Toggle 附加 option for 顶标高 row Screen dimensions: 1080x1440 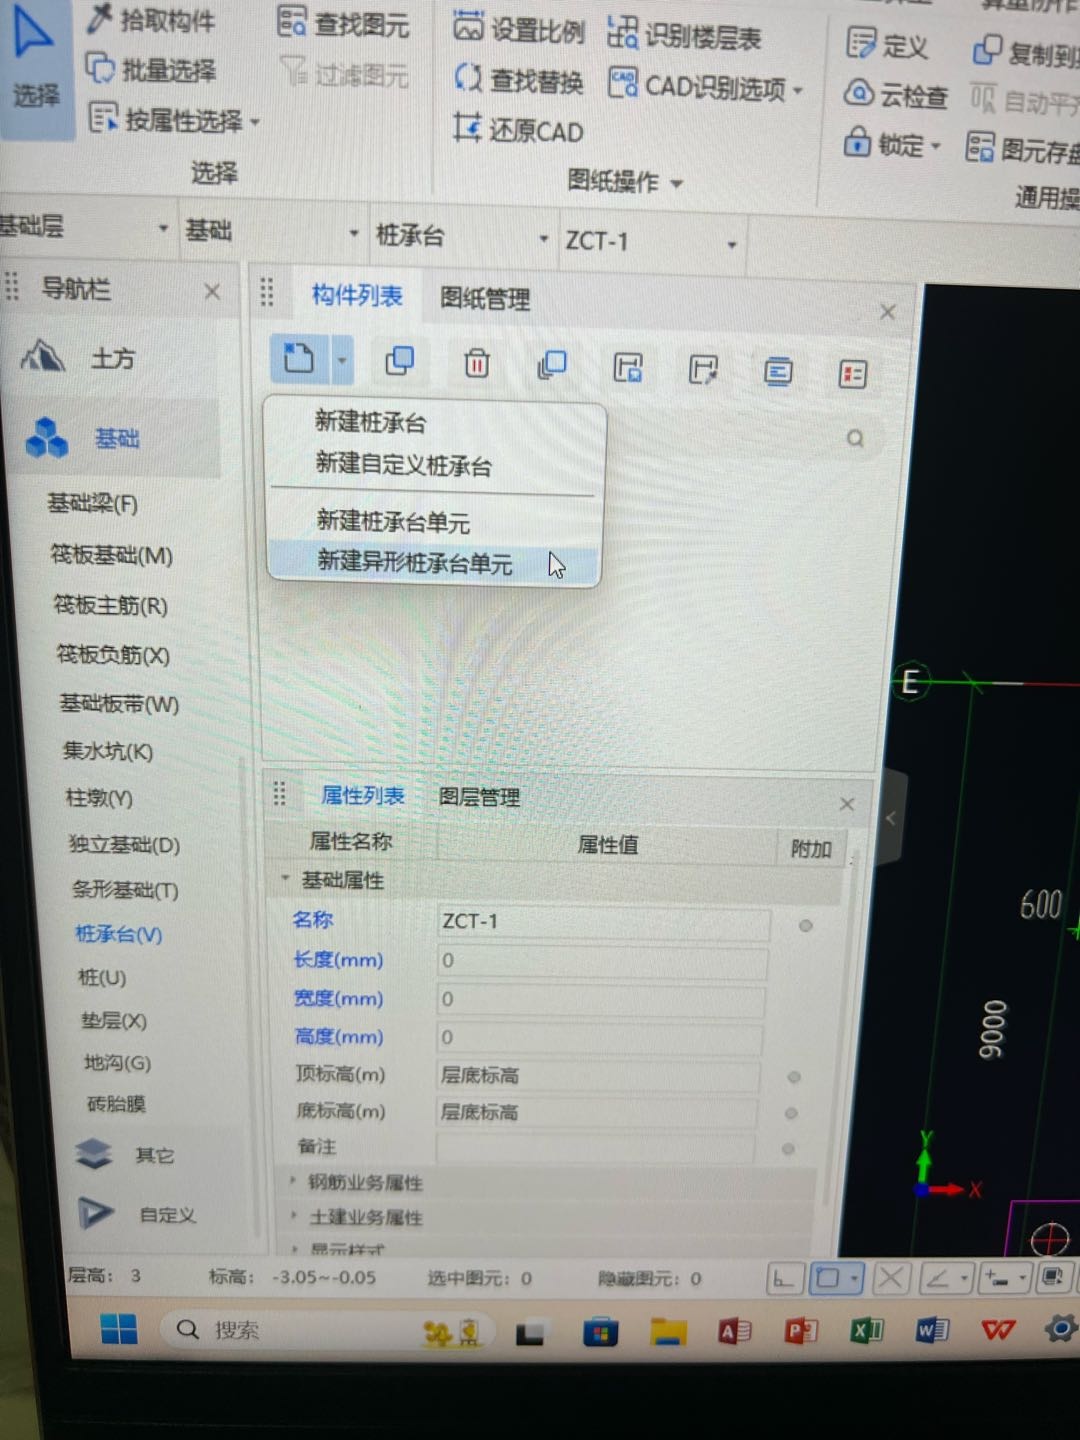794,1077
